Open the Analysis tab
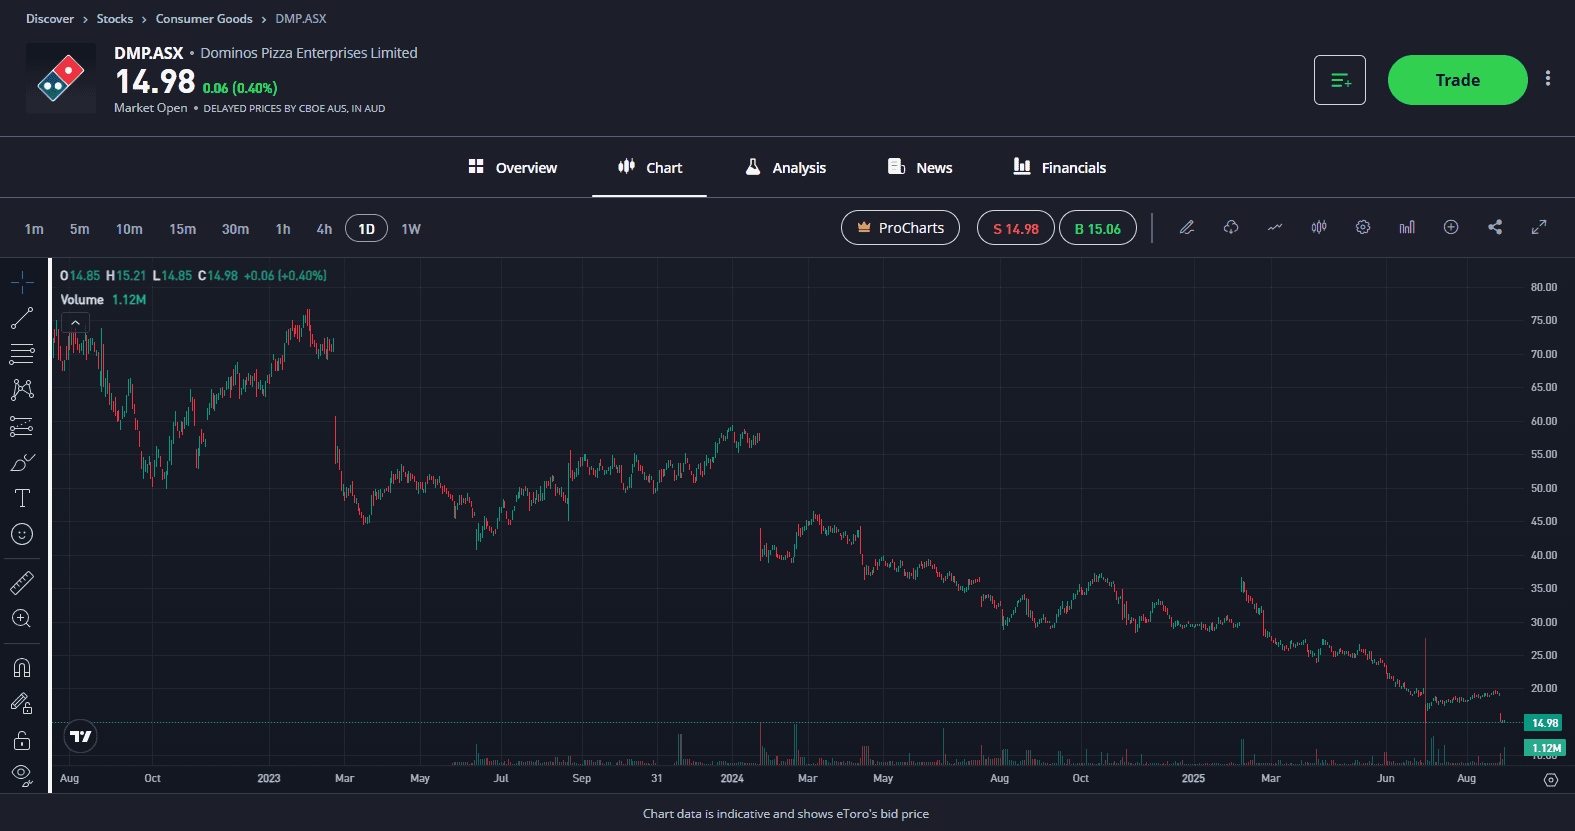 click(786, 167)
